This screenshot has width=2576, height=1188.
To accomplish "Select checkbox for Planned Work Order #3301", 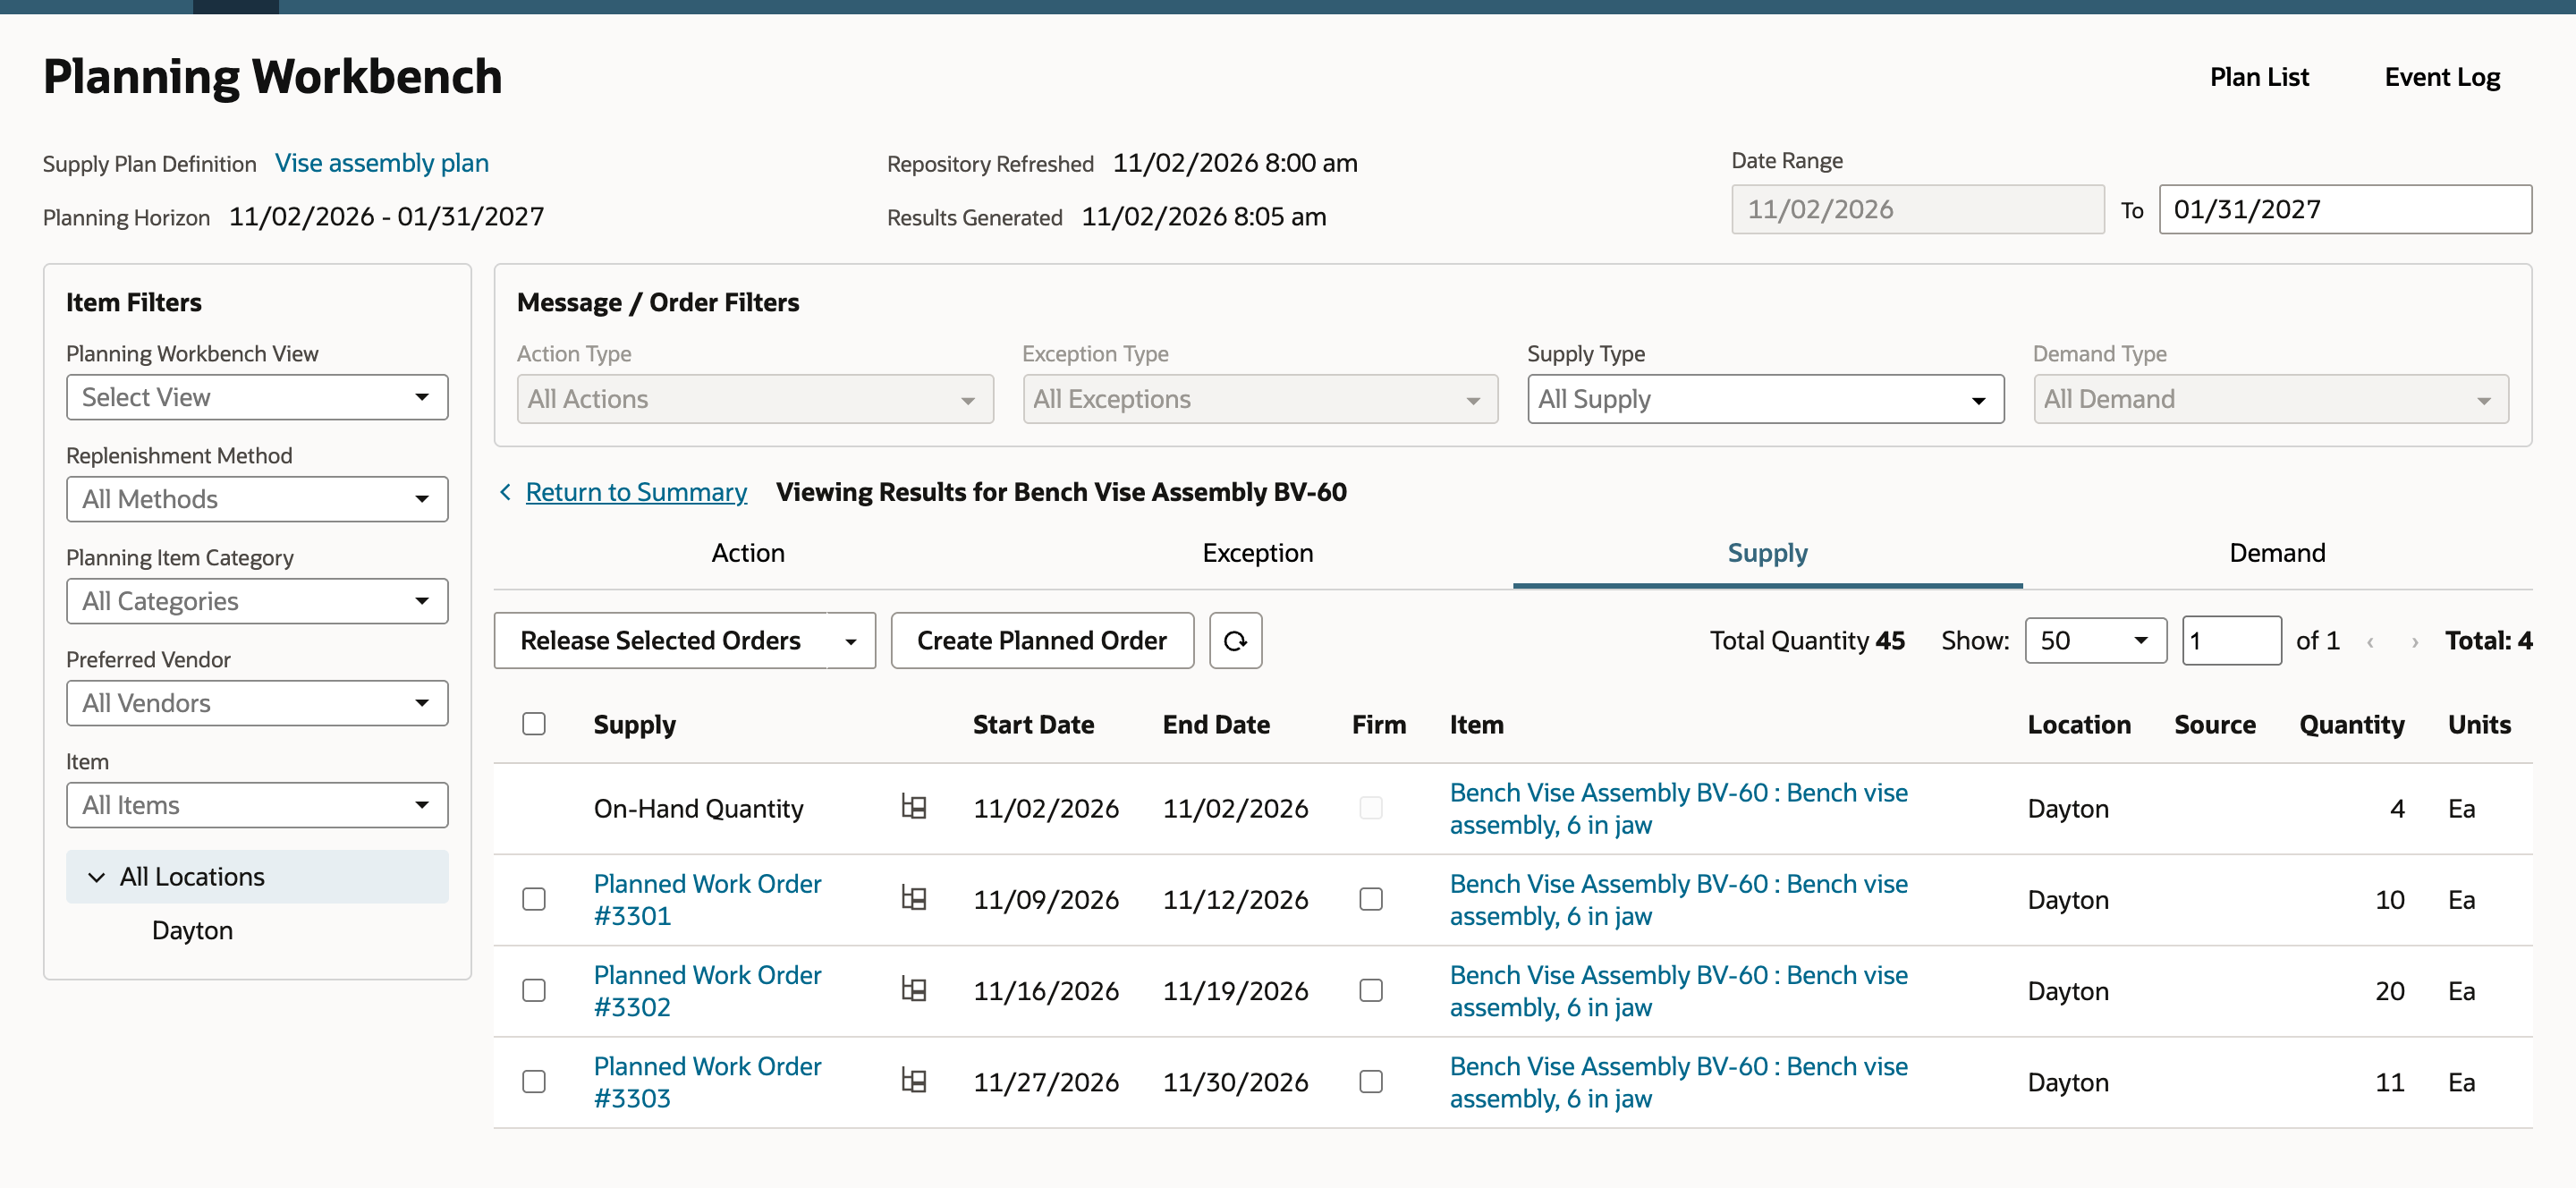I will [x=534, y=899].
